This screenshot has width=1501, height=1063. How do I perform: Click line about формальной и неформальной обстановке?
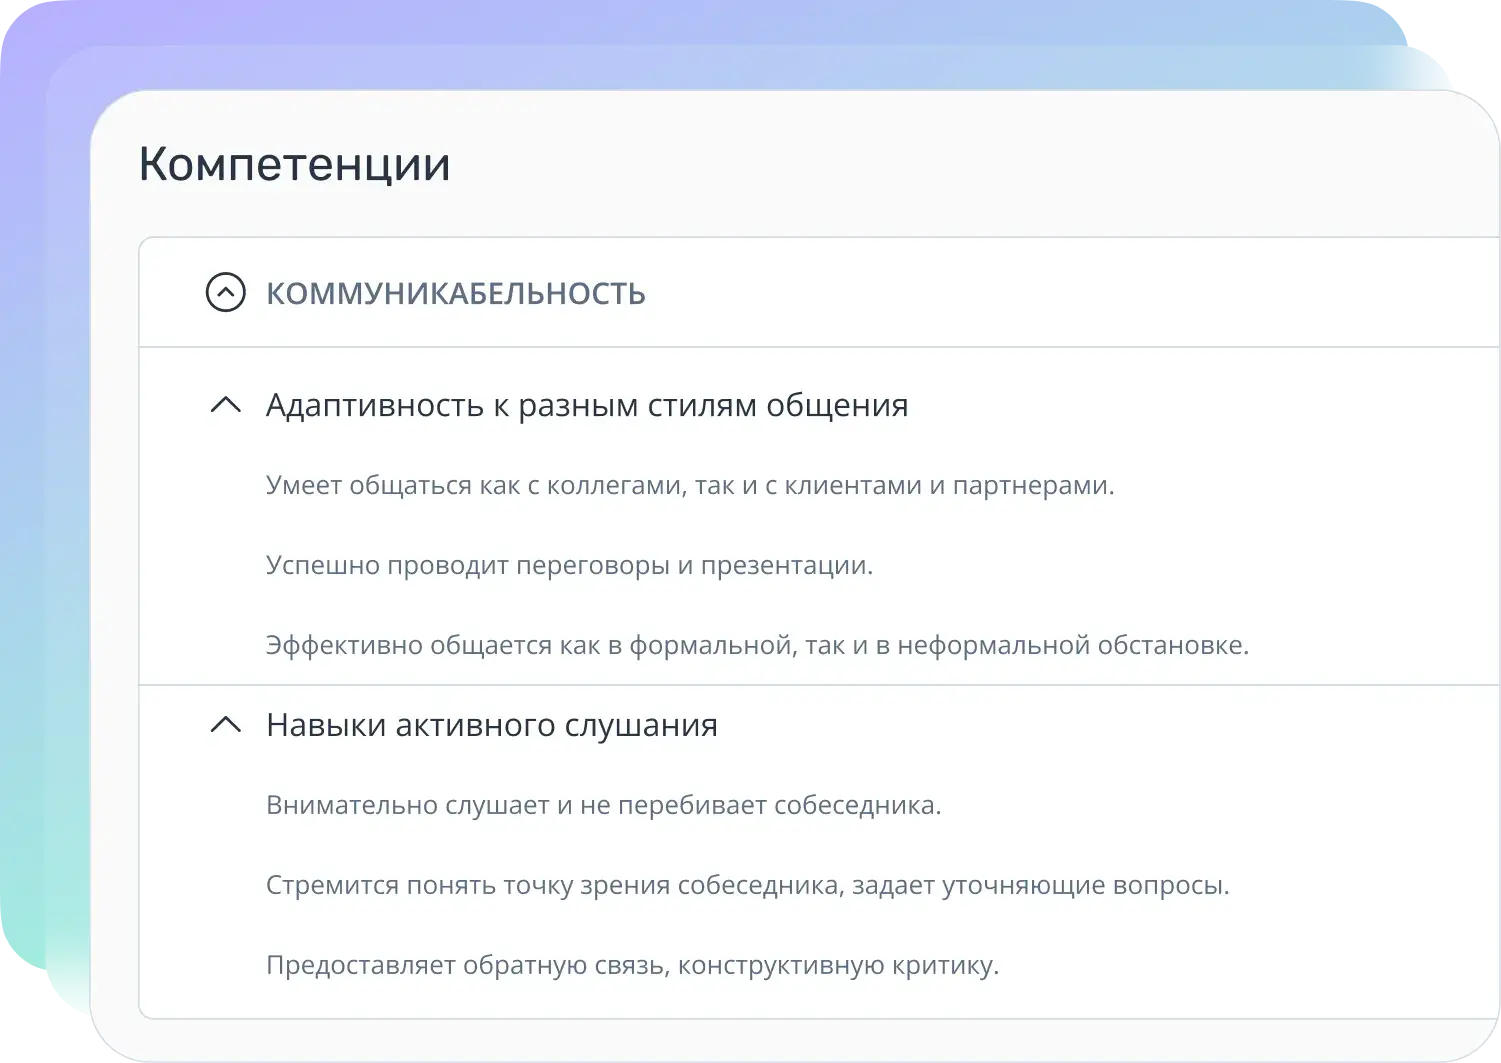[x=757, y=646]
